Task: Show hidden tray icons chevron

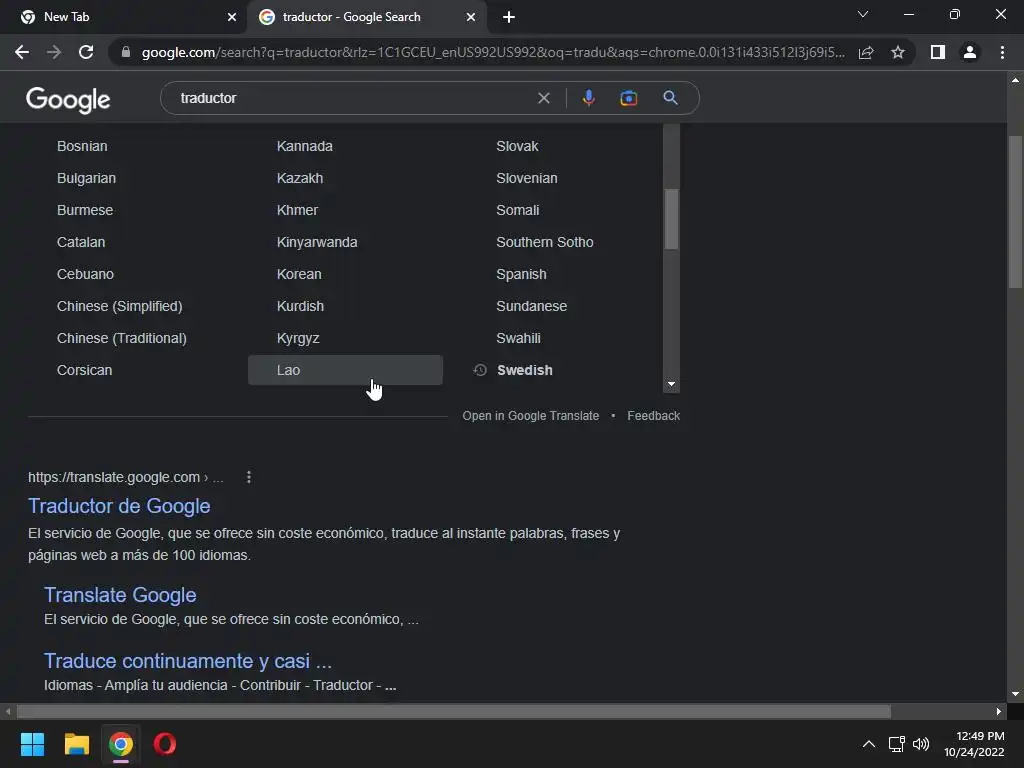Action: click(869, 744)
